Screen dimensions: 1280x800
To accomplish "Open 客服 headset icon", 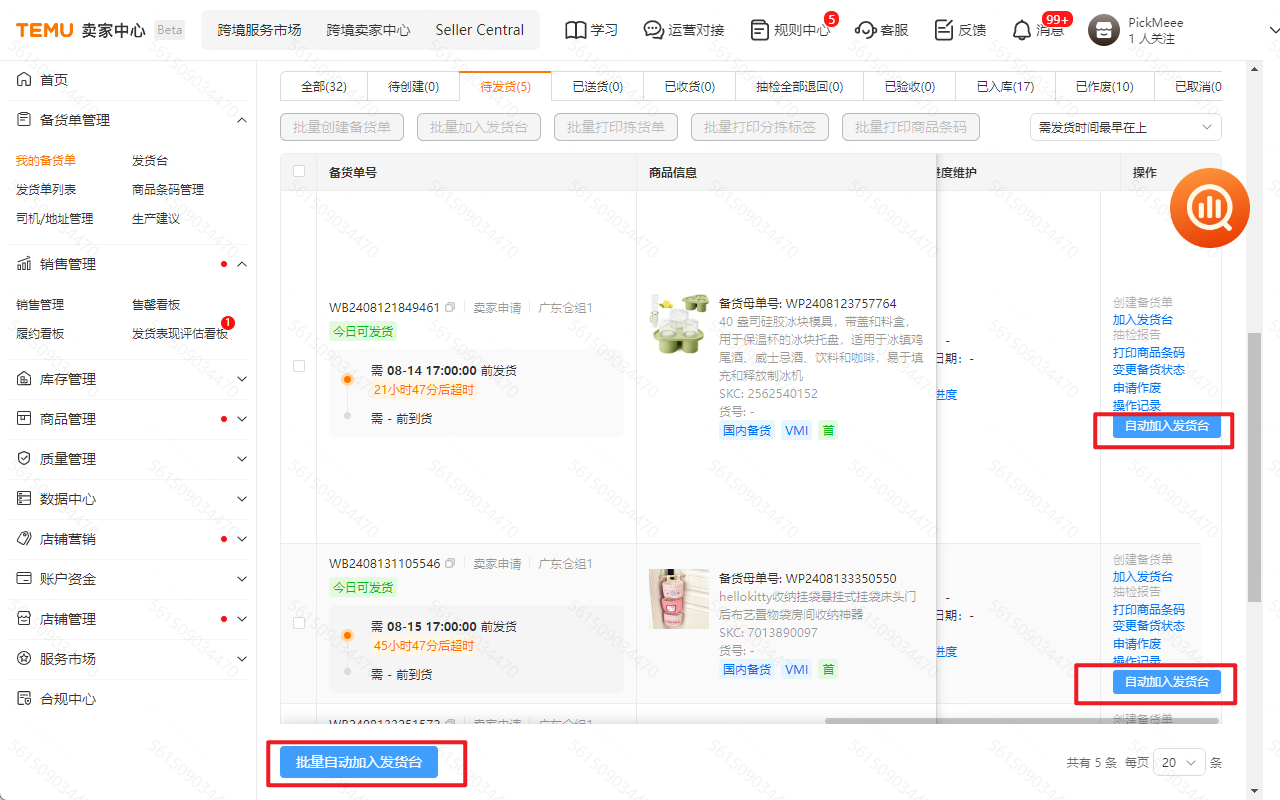I will tap(866, 30).
